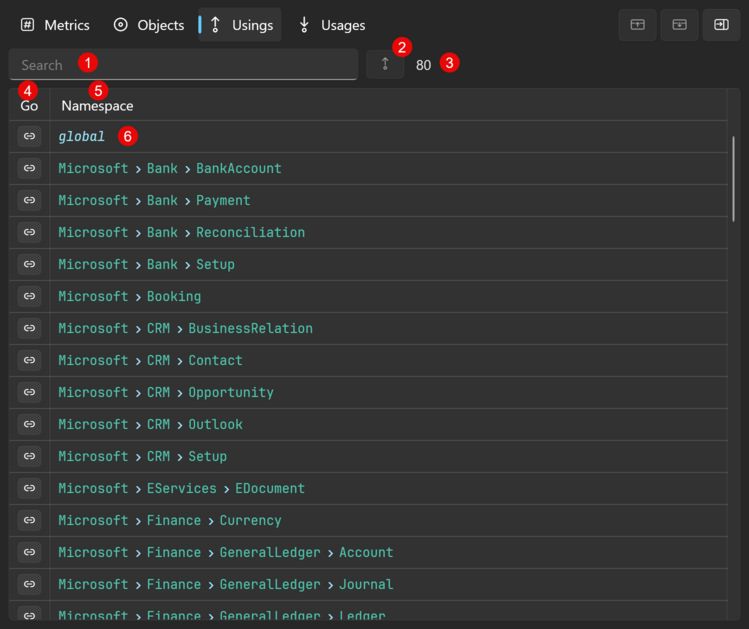Click the link icon for Microsoft Bank BankAccount

click(x=29, y=168)
